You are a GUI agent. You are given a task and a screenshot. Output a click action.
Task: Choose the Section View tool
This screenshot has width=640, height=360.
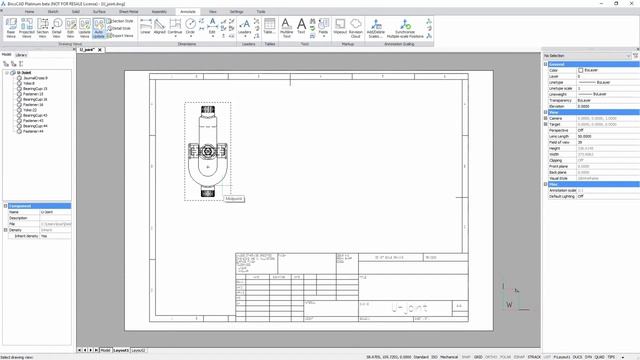42,28
